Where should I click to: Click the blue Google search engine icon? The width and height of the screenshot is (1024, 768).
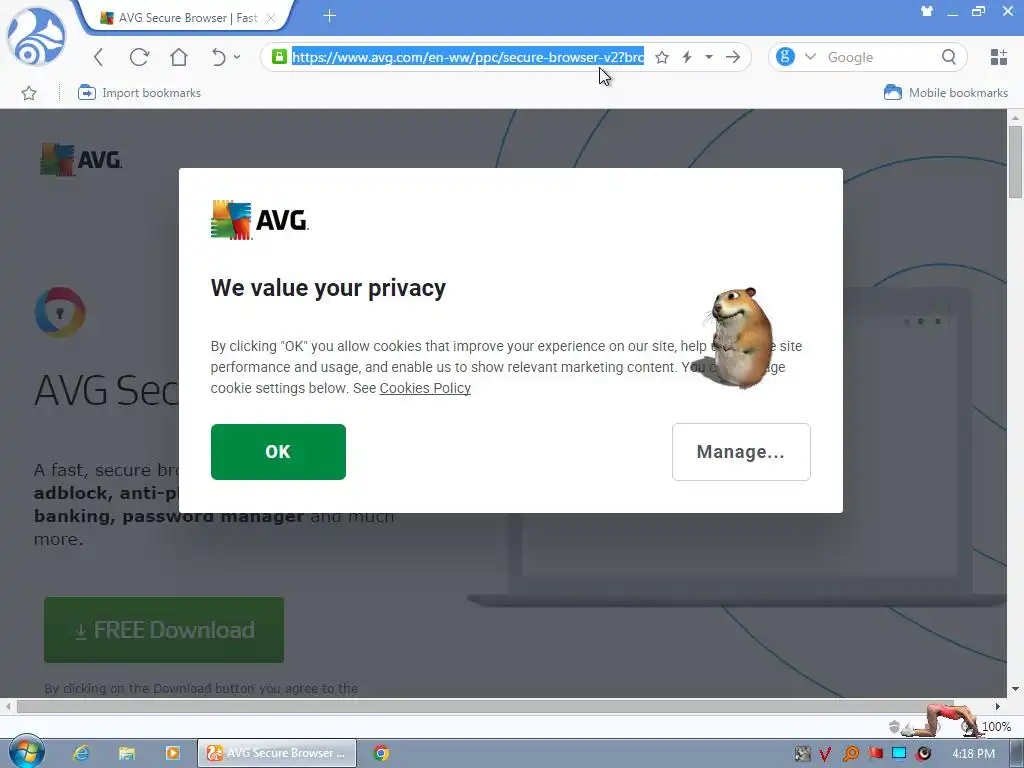(786, 57)
